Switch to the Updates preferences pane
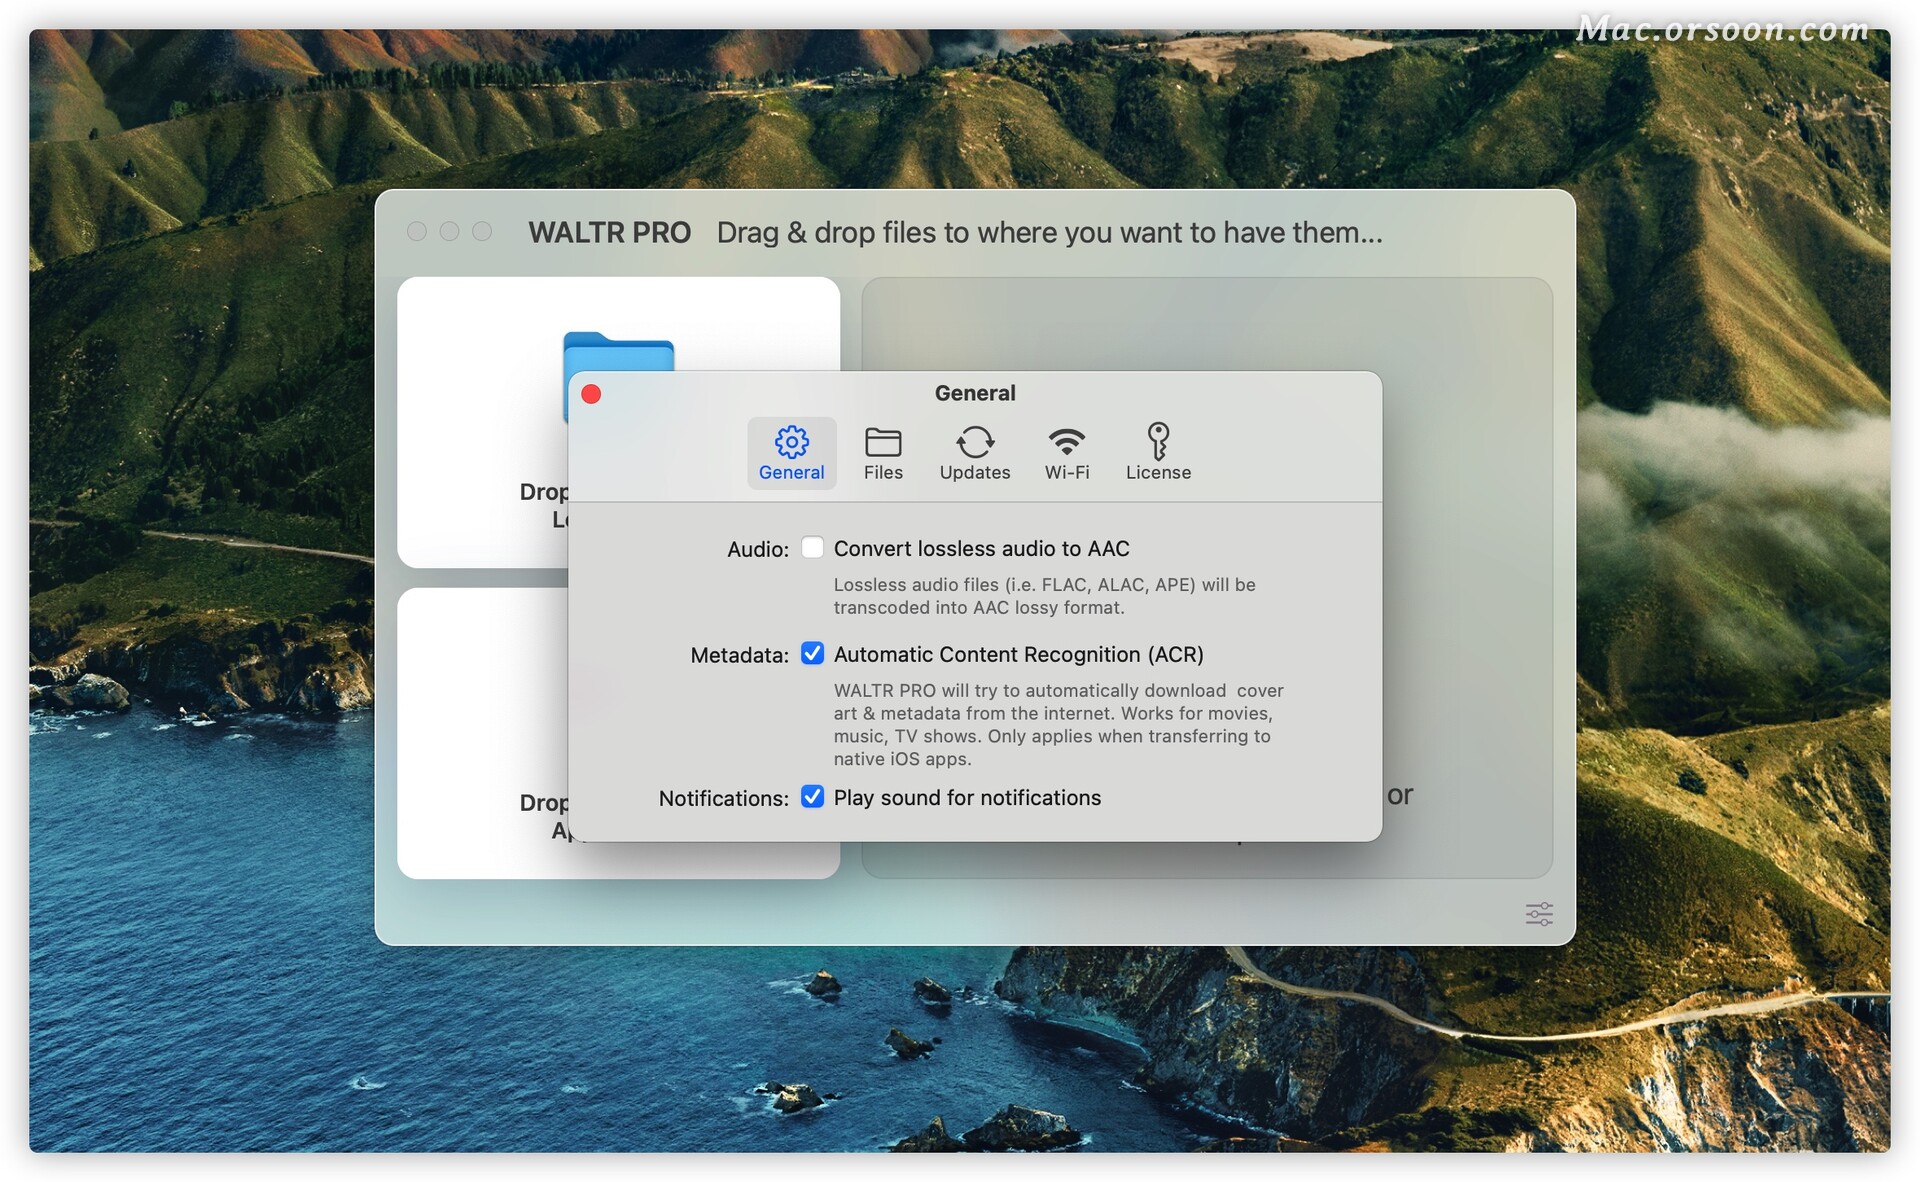The height and width of the screenshot is (1182, 1920). click(x=974, y=452)
